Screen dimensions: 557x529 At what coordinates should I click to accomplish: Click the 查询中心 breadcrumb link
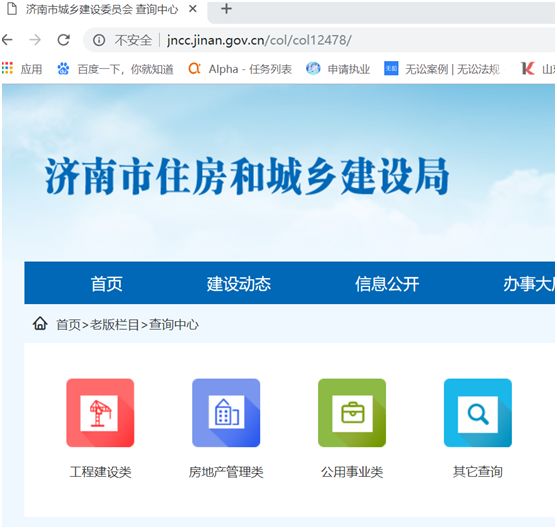[174, 324]
